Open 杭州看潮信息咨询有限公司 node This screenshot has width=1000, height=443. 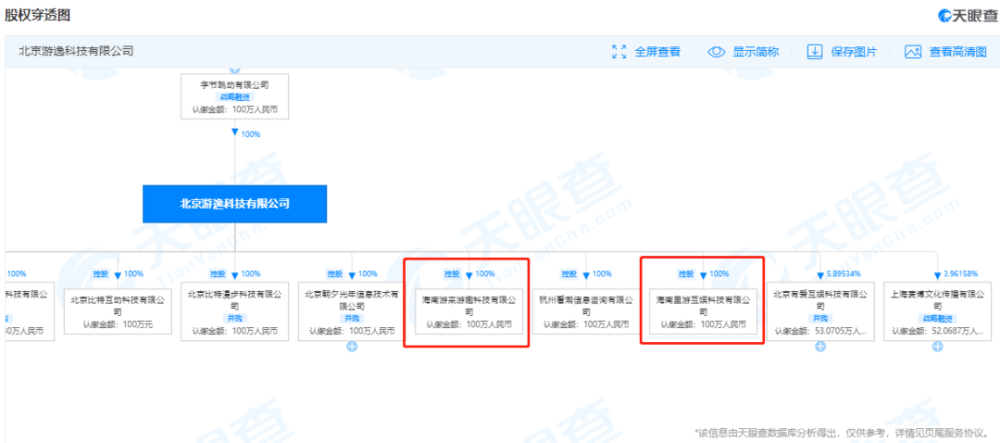(586, 311)
